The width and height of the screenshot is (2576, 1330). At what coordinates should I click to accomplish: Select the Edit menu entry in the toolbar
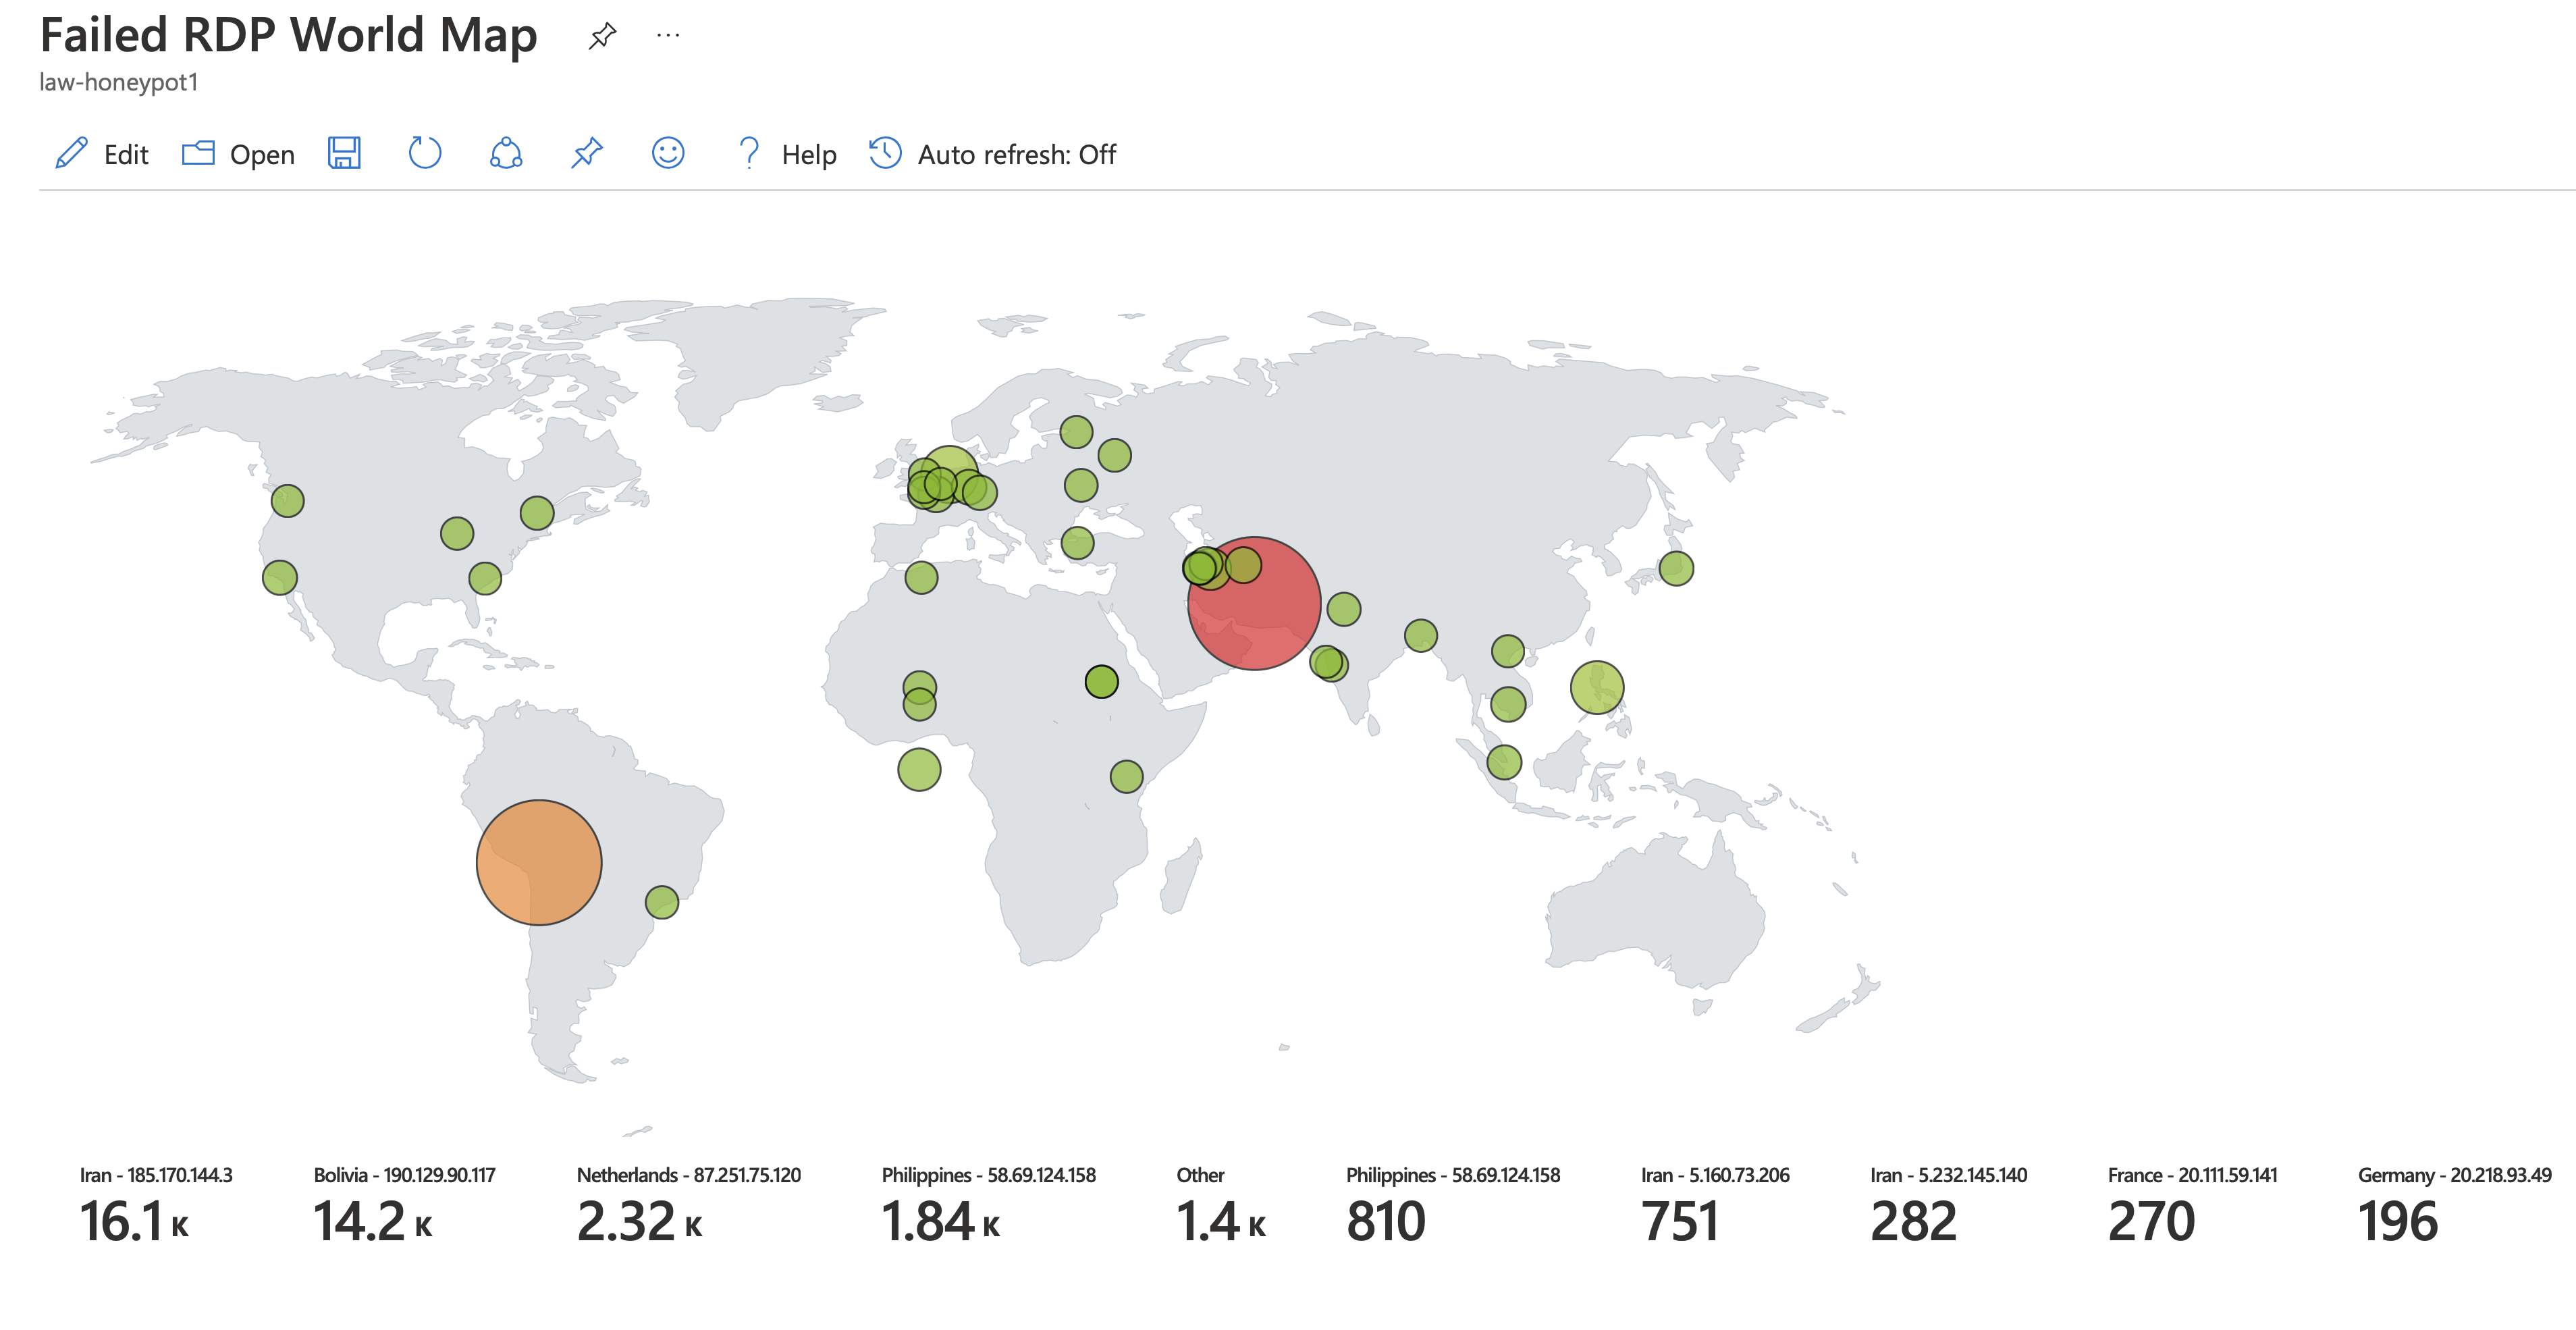(x=125, y=154)
